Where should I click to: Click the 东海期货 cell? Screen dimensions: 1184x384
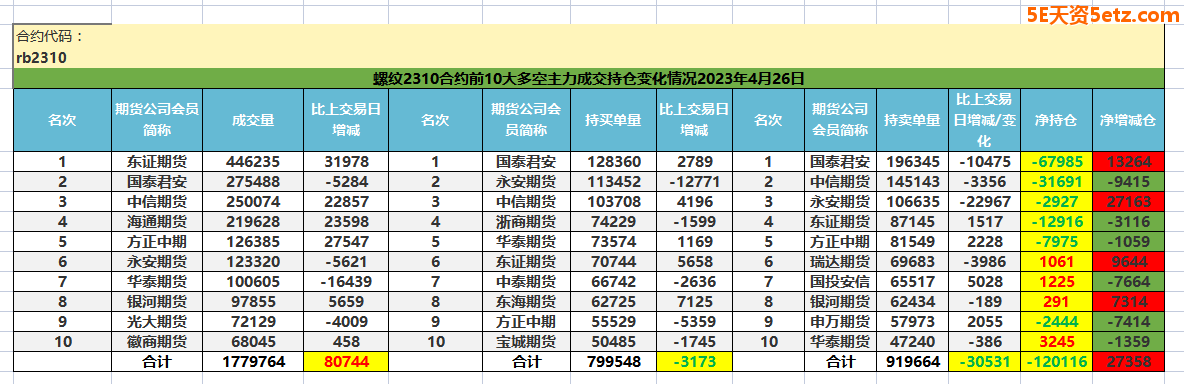(526, 301)
